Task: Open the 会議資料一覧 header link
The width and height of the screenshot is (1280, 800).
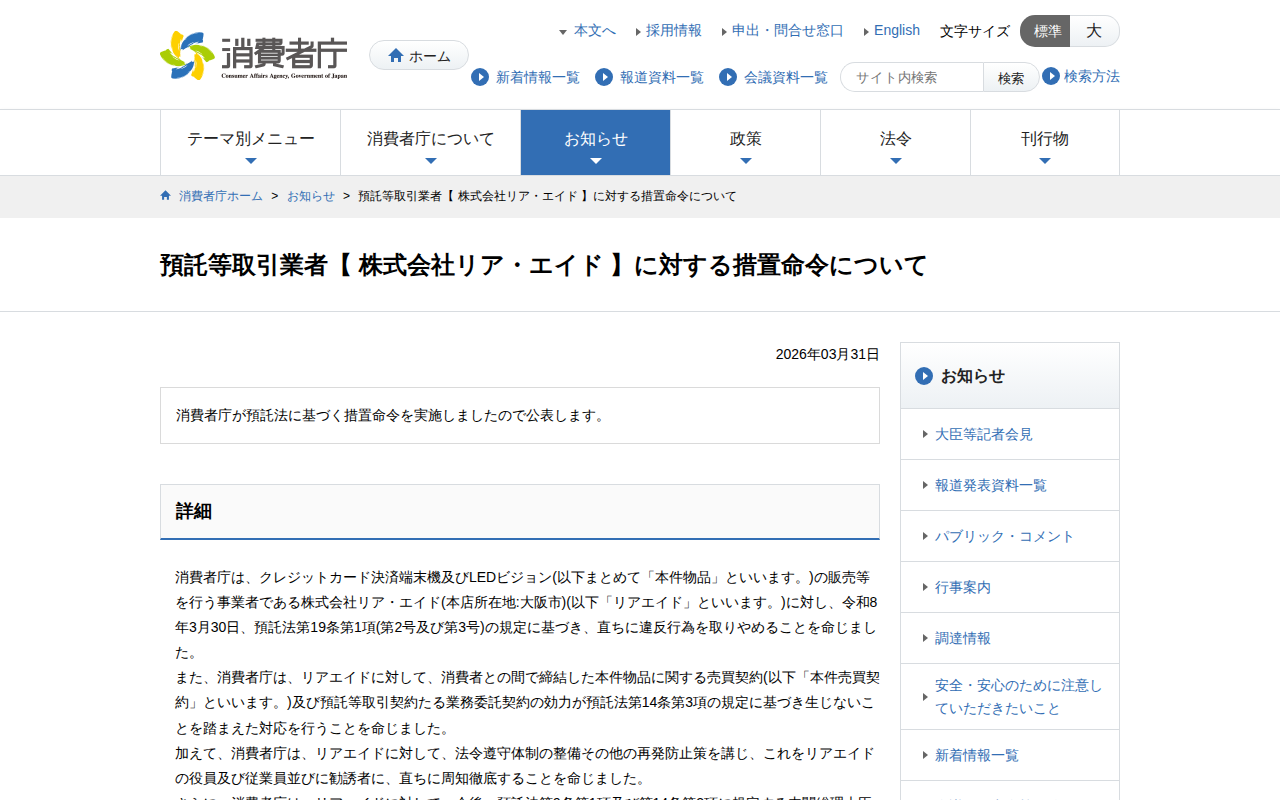Action: tap(786, 77)
